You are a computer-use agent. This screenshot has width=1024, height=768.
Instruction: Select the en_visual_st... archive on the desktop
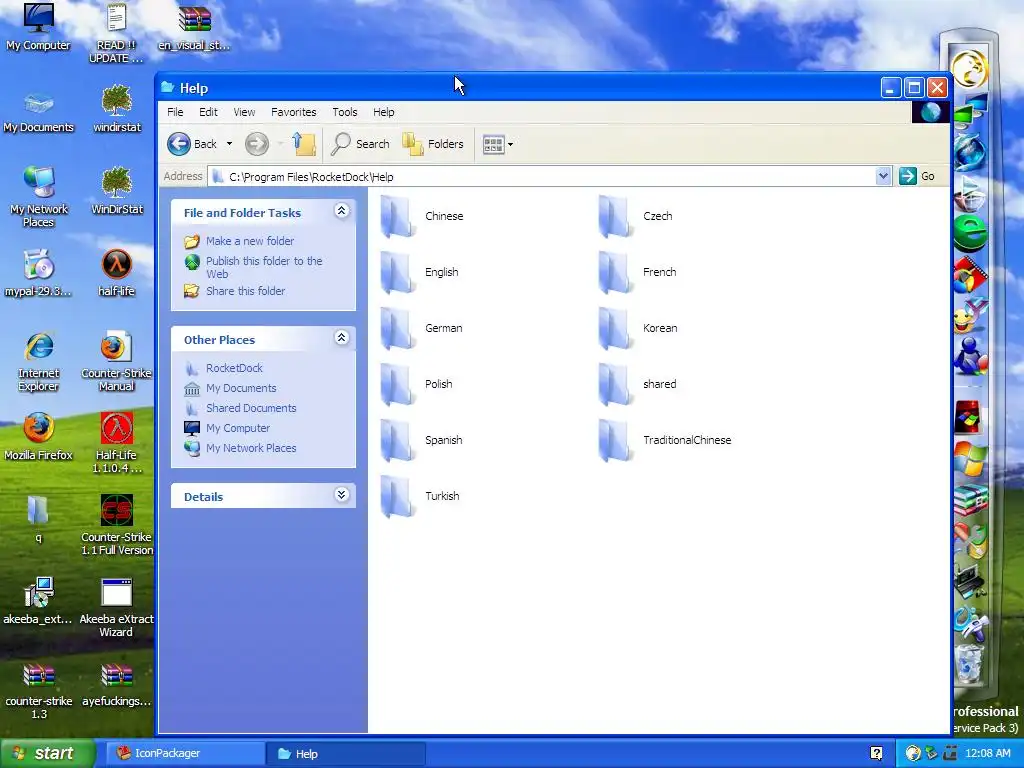[x=194, y=26]
